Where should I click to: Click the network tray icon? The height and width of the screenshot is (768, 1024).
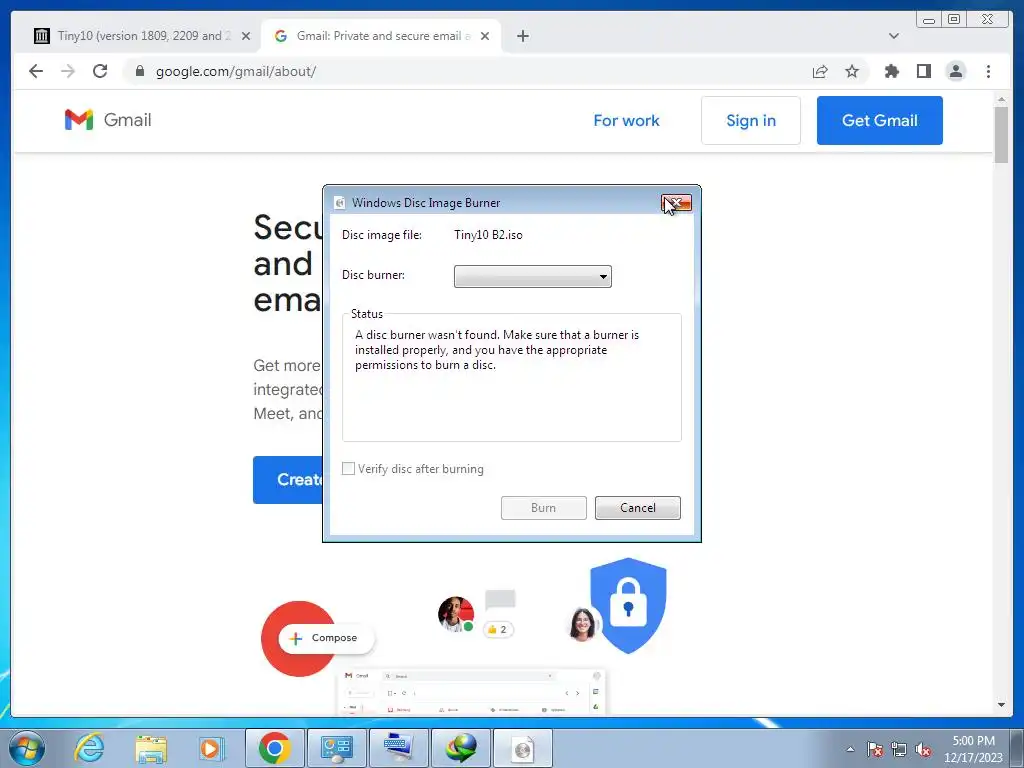click(x=899, y=749)
